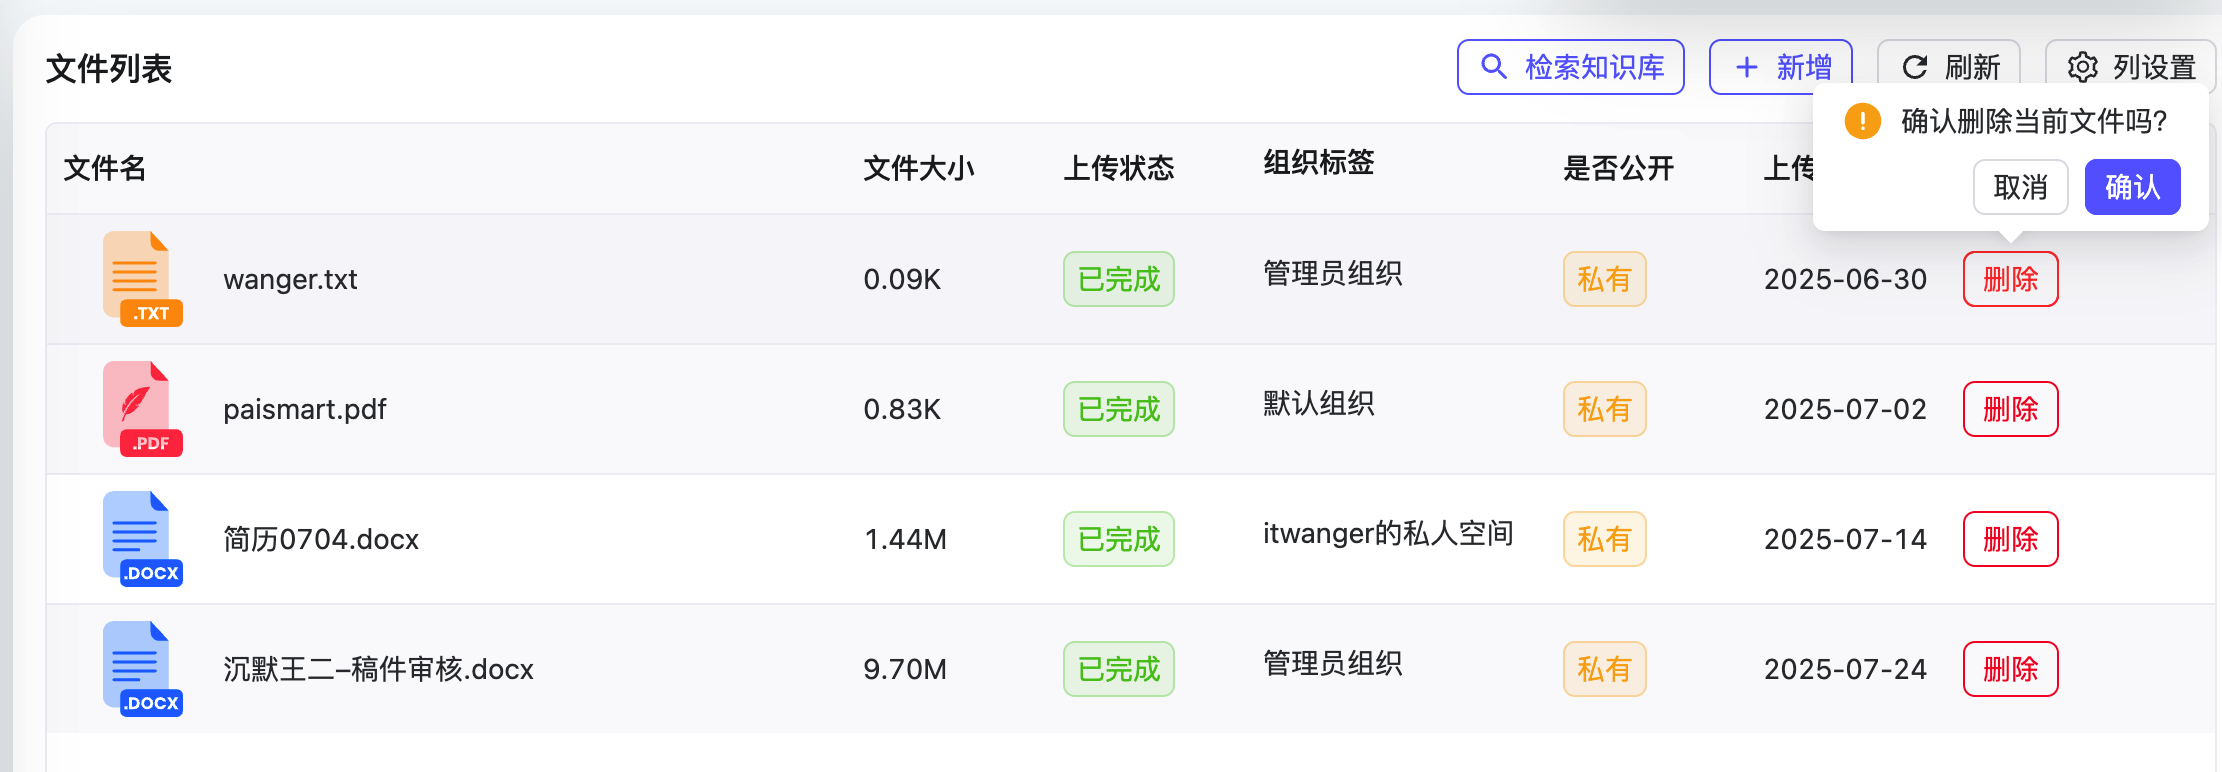
Task: Click the 简历0704.docx DOCX file icon
Action: click(141, 539)
